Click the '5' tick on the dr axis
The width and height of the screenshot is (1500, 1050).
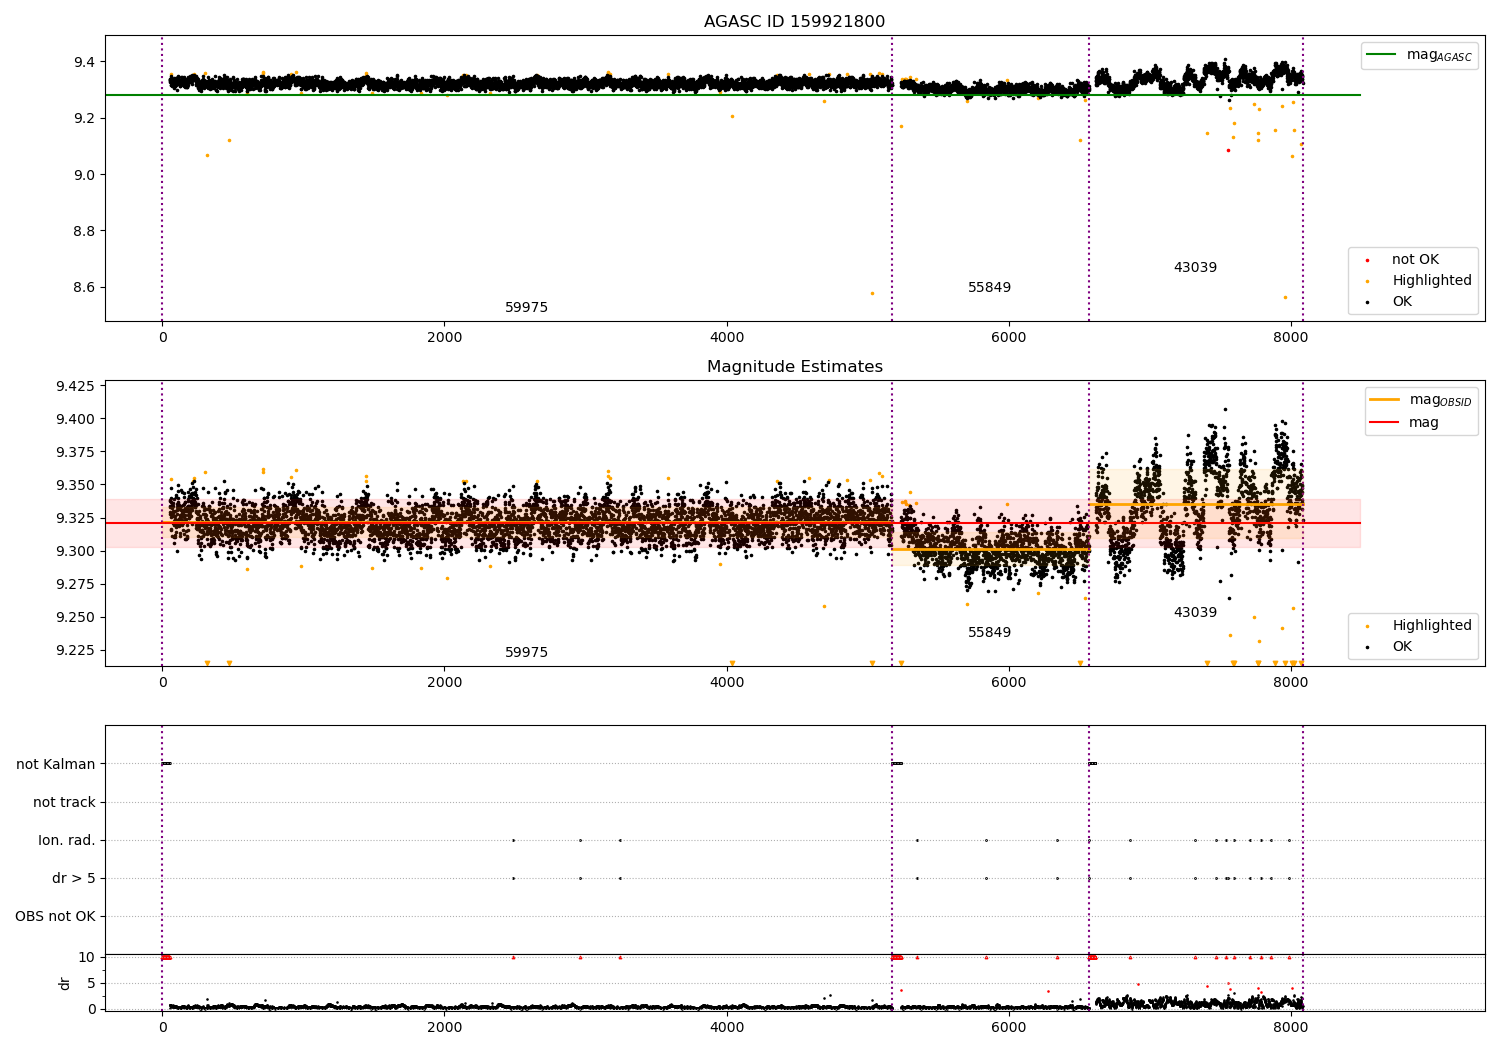(91, 984)
